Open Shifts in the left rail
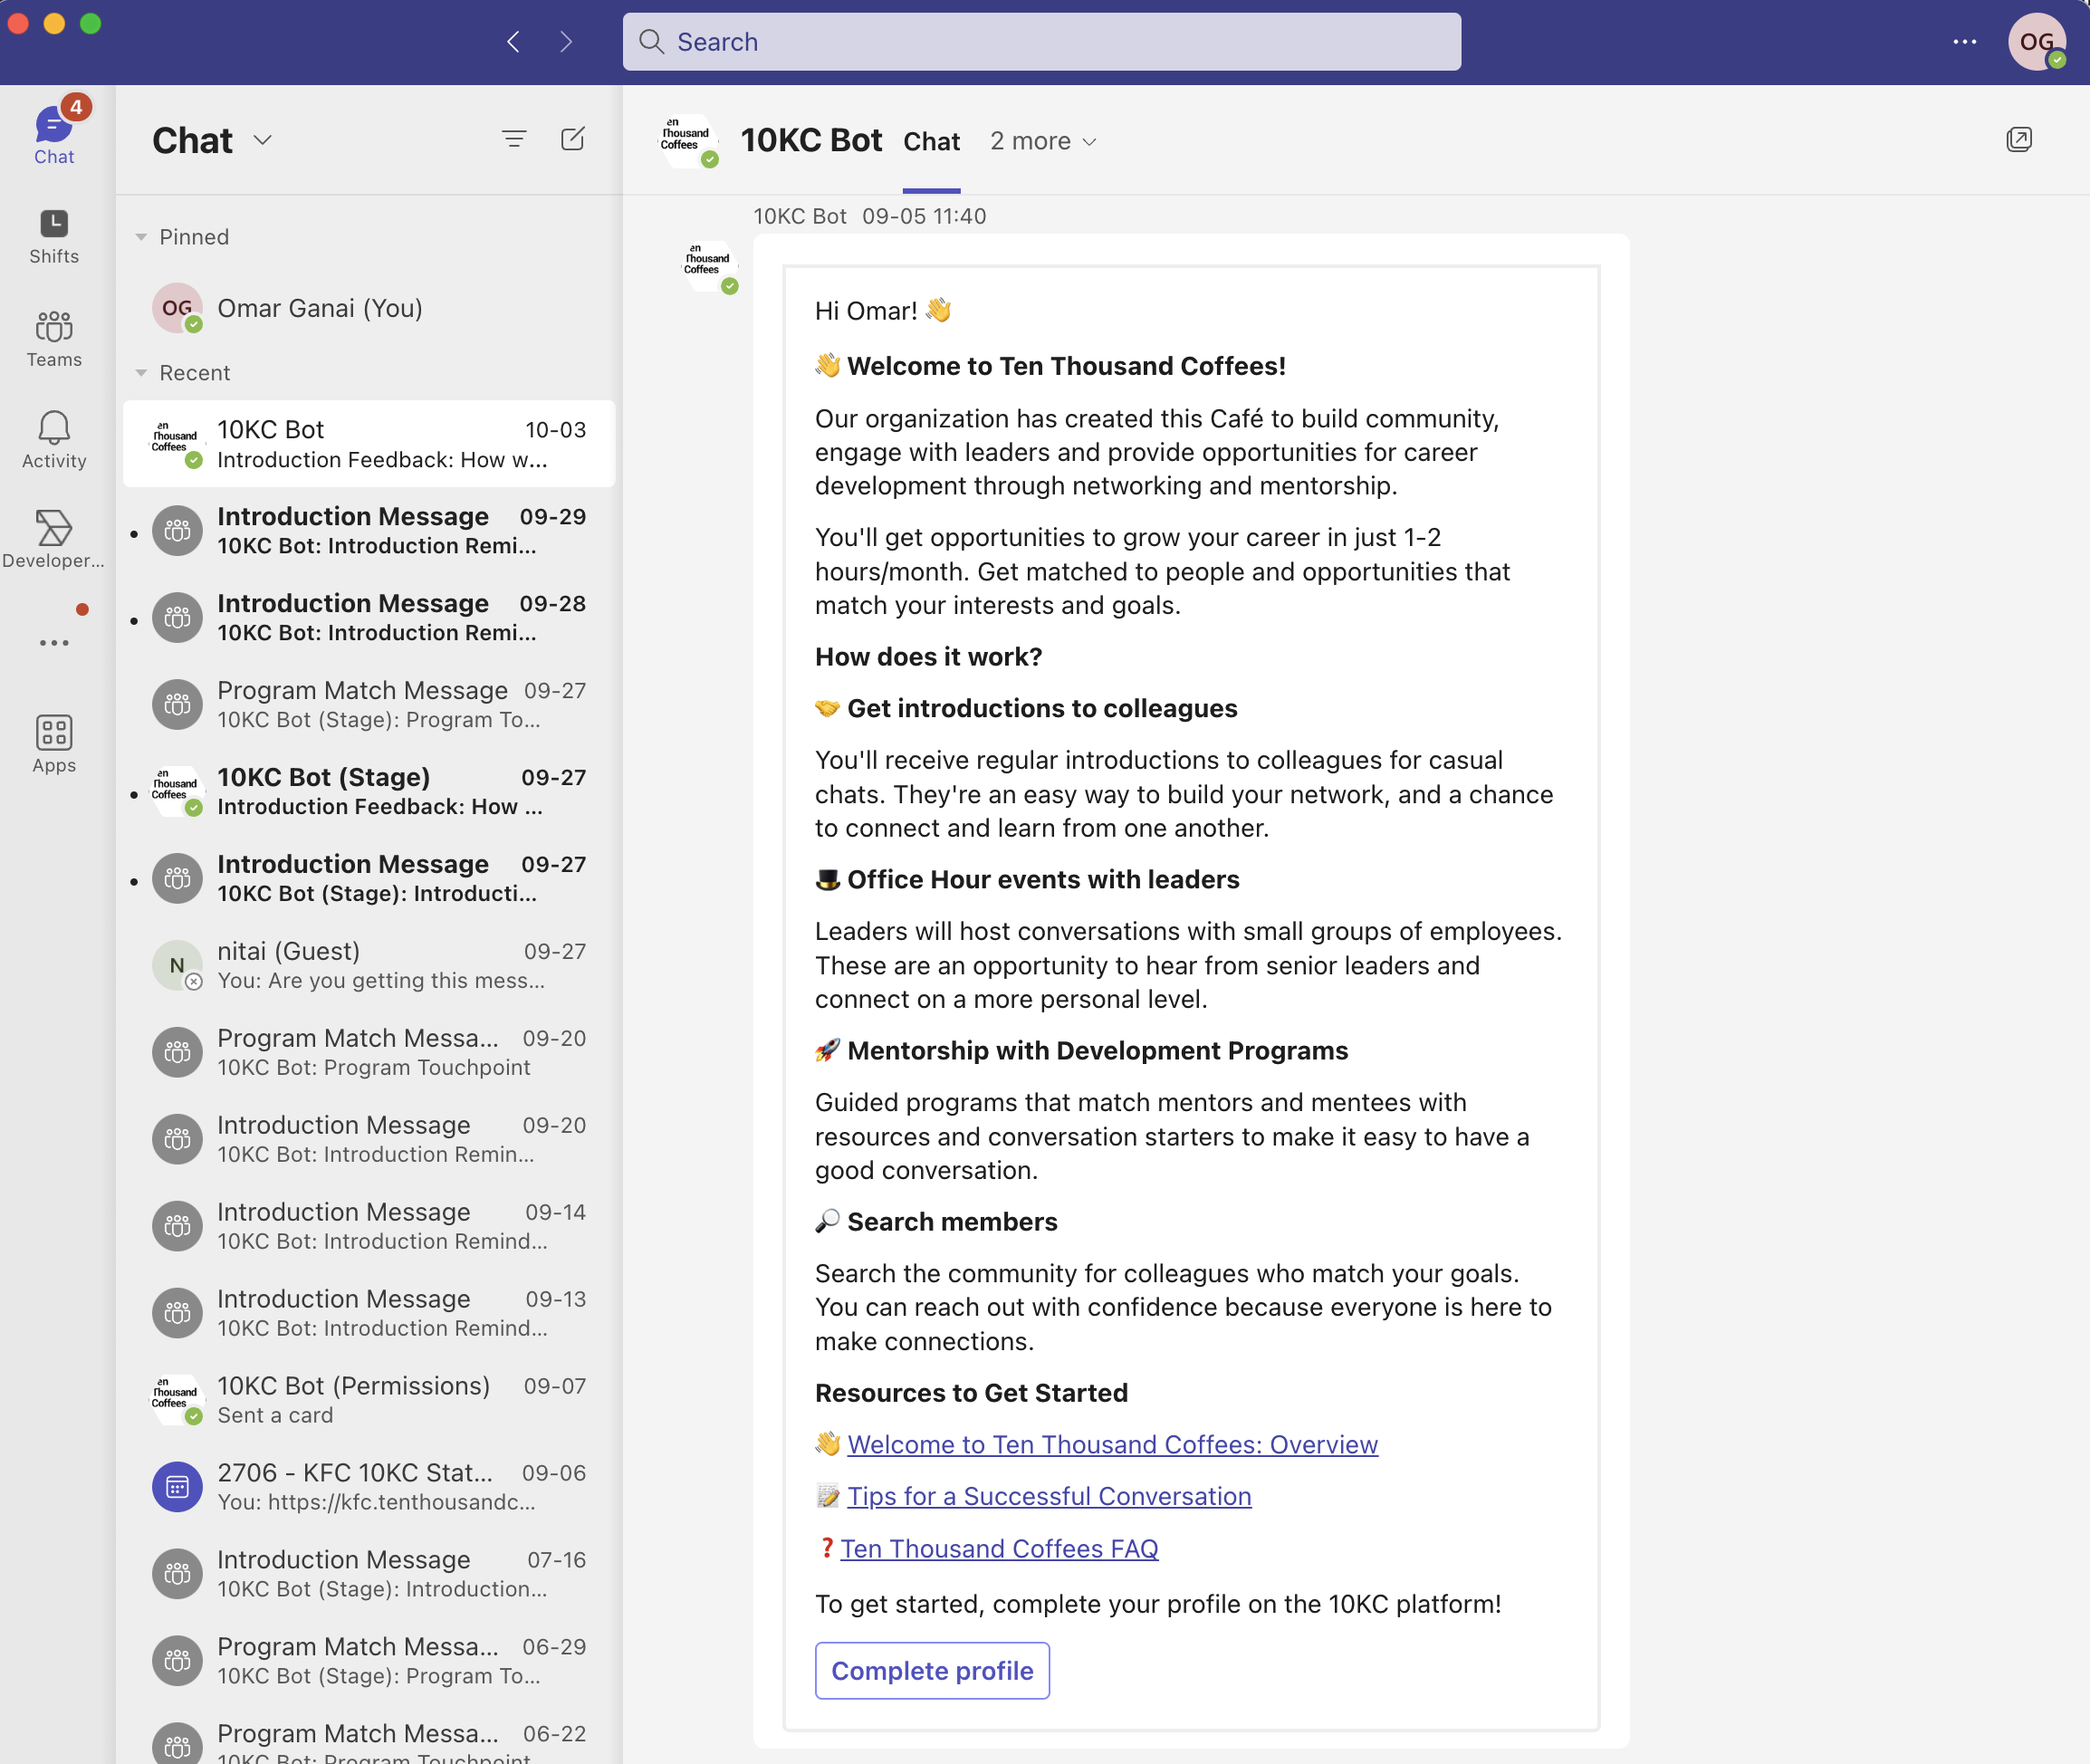Image resolution: width=2090 pixels, height=1764 pixels. pyautogui.click(x=54, y=237)
